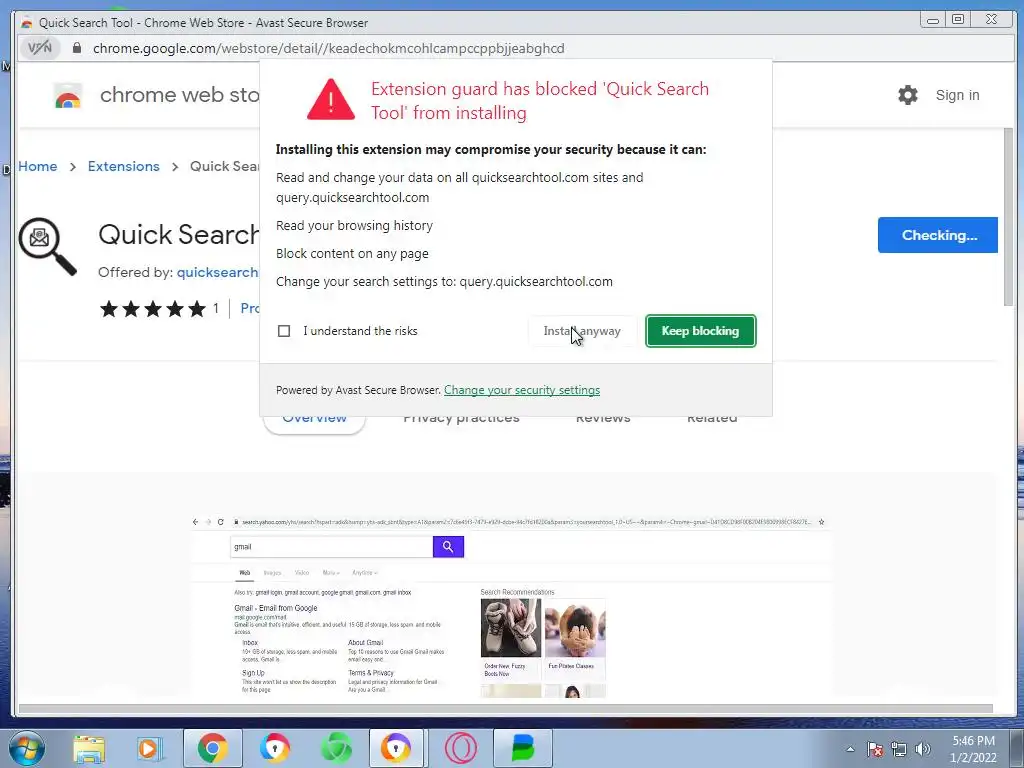Click the extension preview screenshot thumbnail

coord(511,605)
